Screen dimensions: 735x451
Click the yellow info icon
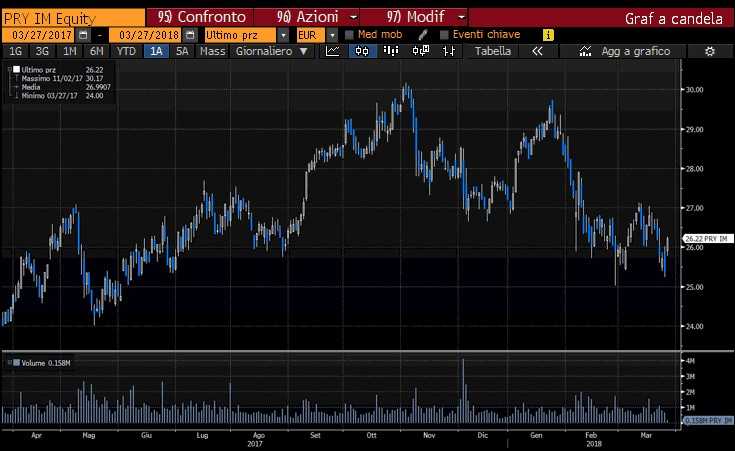[x=548, y=35]
